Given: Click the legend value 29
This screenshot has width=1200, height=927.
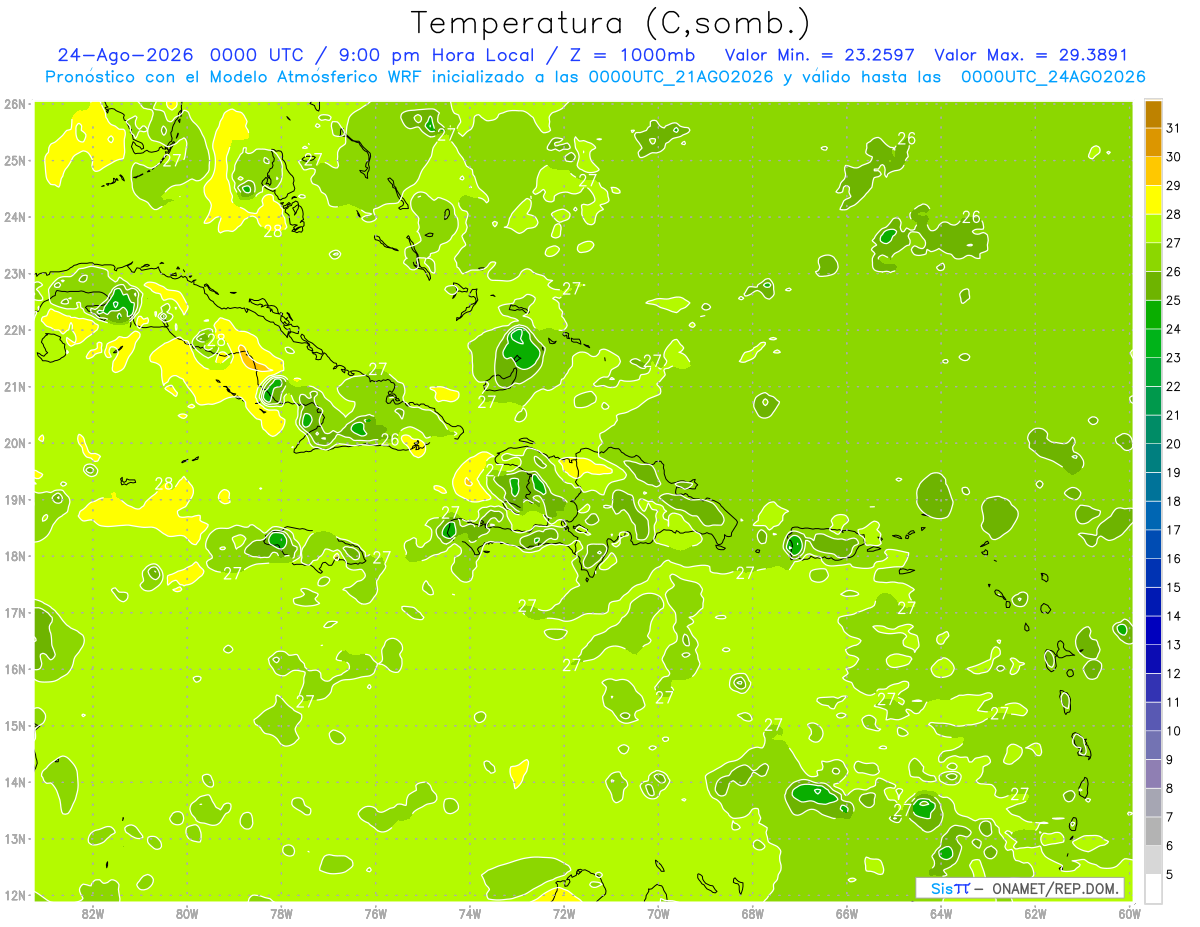Looking at the screenshot, I should click(x=1174, y=185).
